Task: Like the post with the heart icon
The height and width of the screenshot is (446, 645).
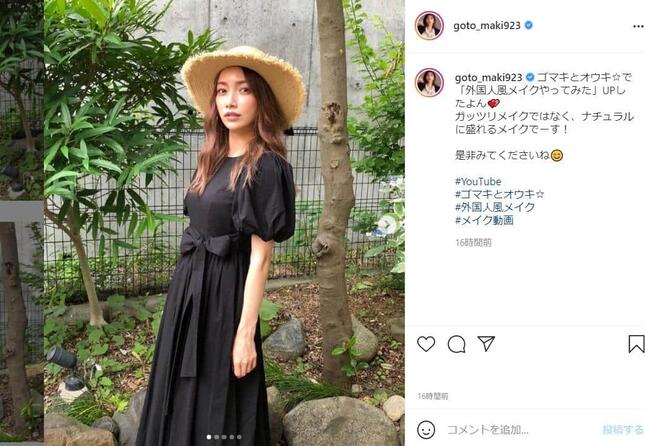Action: (426, 344)
